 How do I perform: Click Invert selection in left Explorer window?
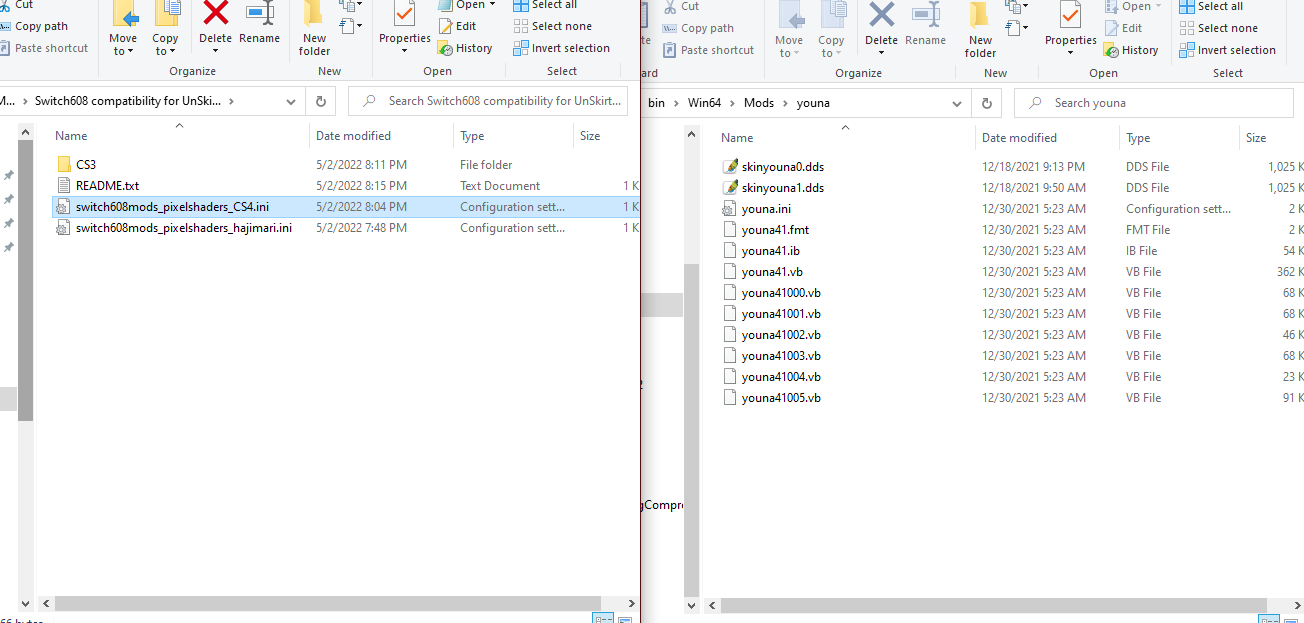(x=561, y=48)
